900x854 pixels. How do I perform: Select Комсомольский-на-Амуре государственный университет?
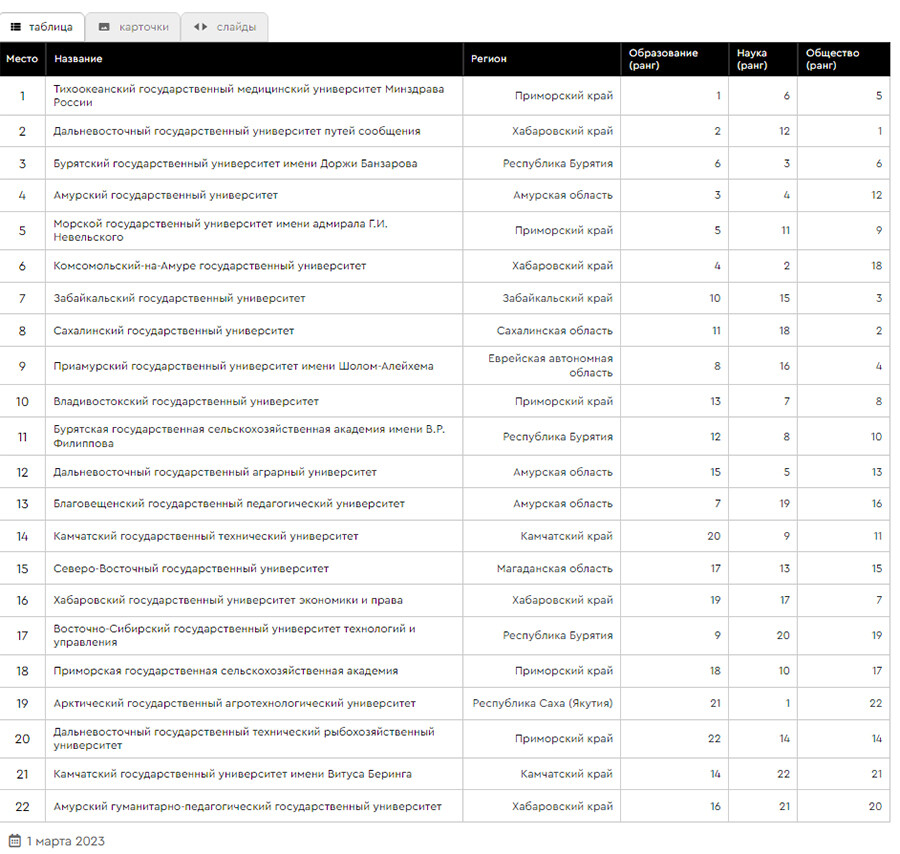point(210,266)
